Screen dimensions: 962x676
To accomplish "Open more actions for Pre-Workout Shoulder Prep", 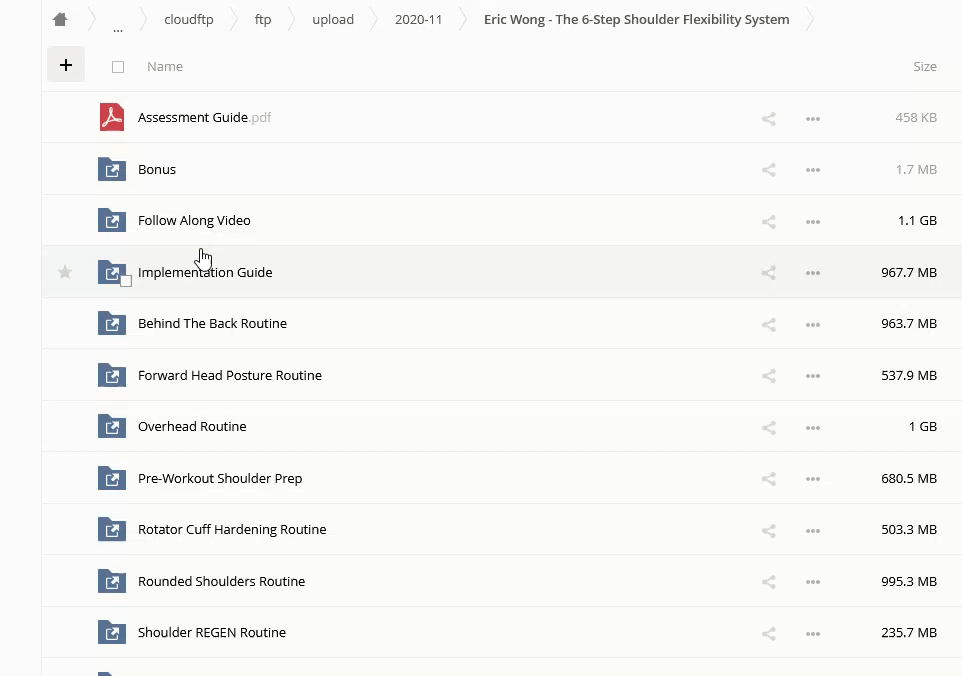I will (813, 480).
